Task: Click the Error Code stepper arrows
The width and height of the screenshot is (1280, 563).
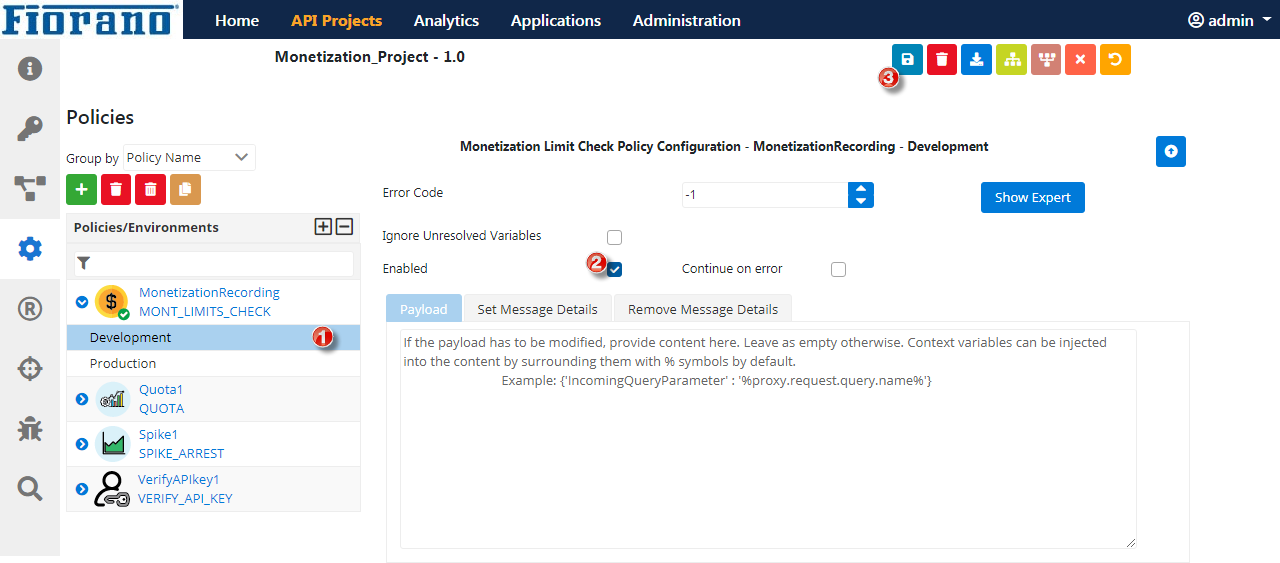Action: [861, 194]
